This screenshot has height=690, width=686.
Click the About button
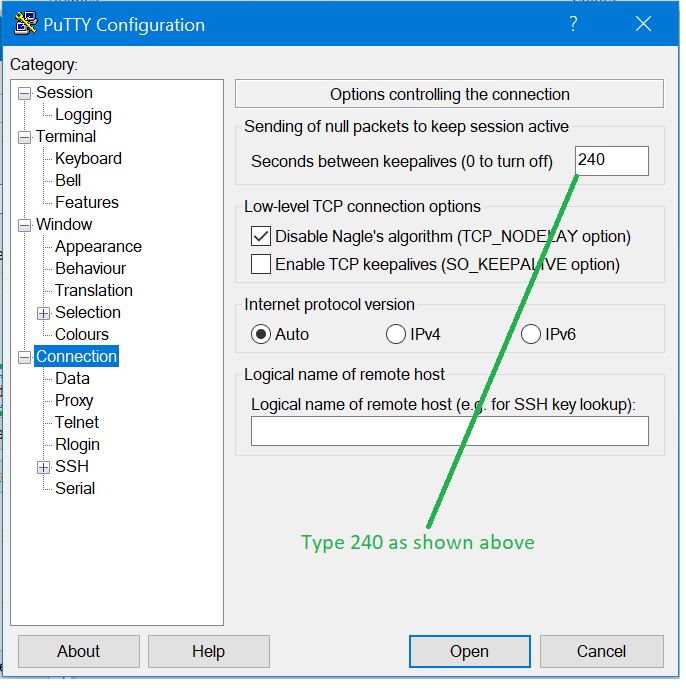(x=78, y=651)
